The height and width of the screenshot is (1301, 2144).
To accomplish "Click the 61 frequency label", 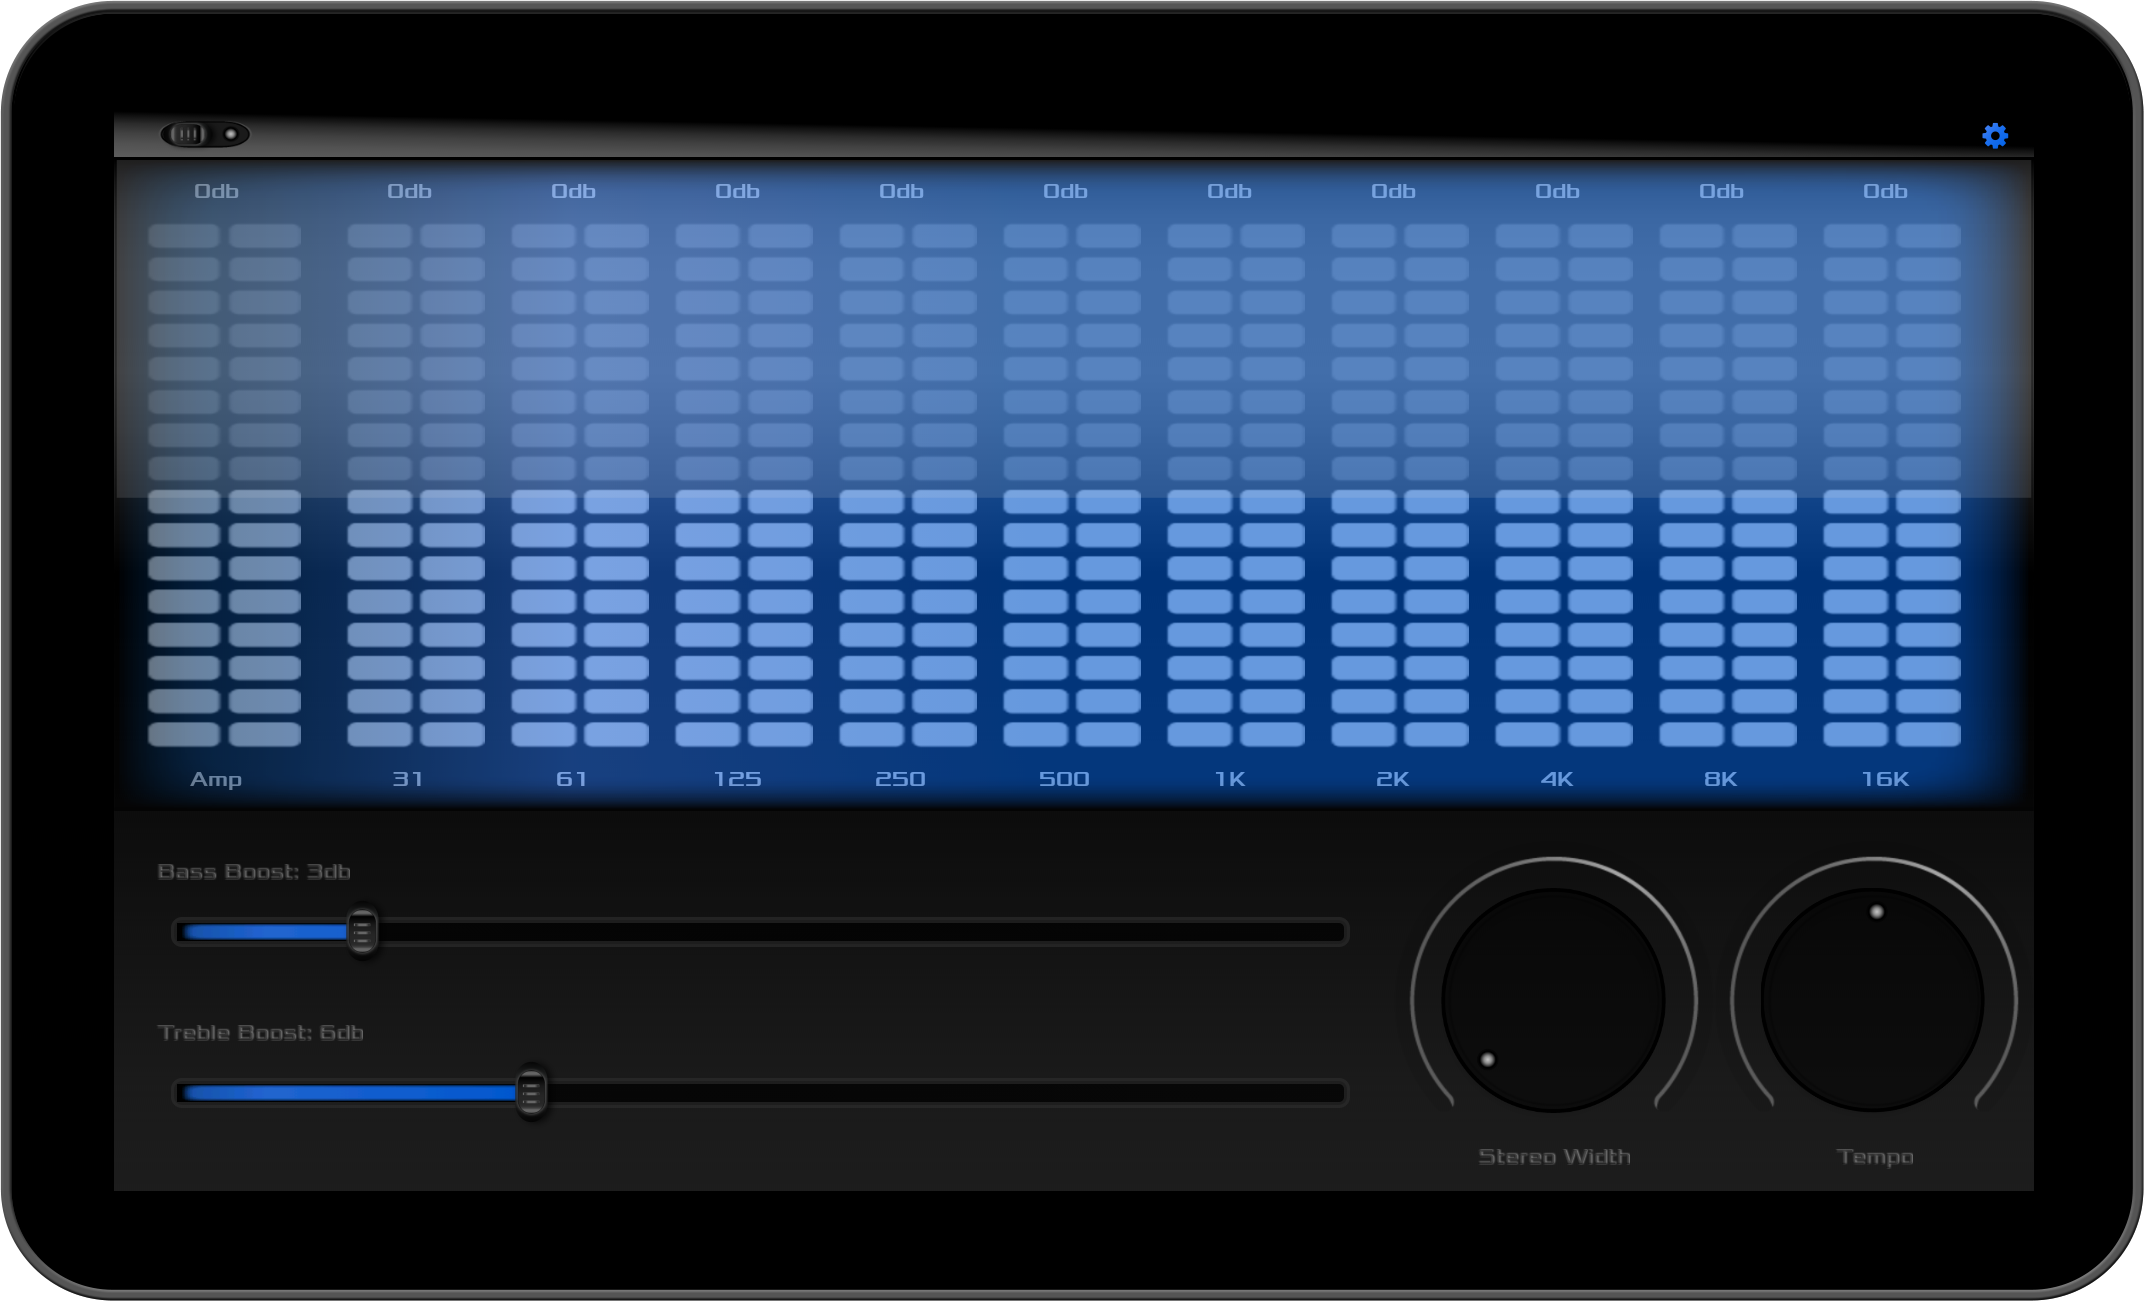I will point(572,779).
